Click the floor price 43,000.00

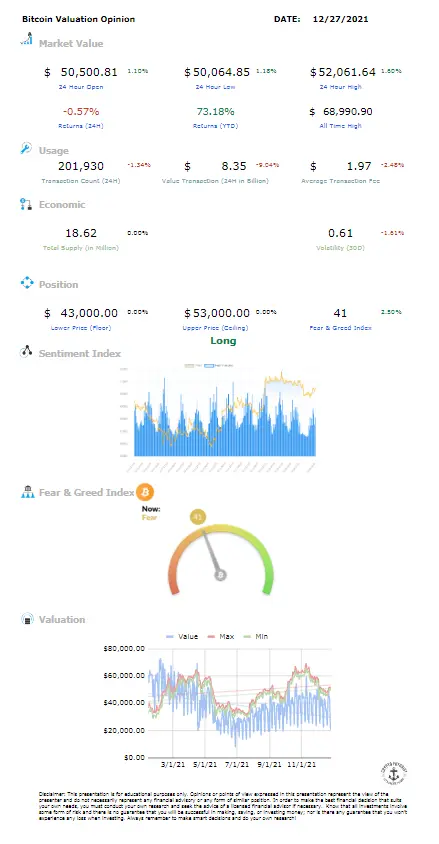[x=87, y=313]
